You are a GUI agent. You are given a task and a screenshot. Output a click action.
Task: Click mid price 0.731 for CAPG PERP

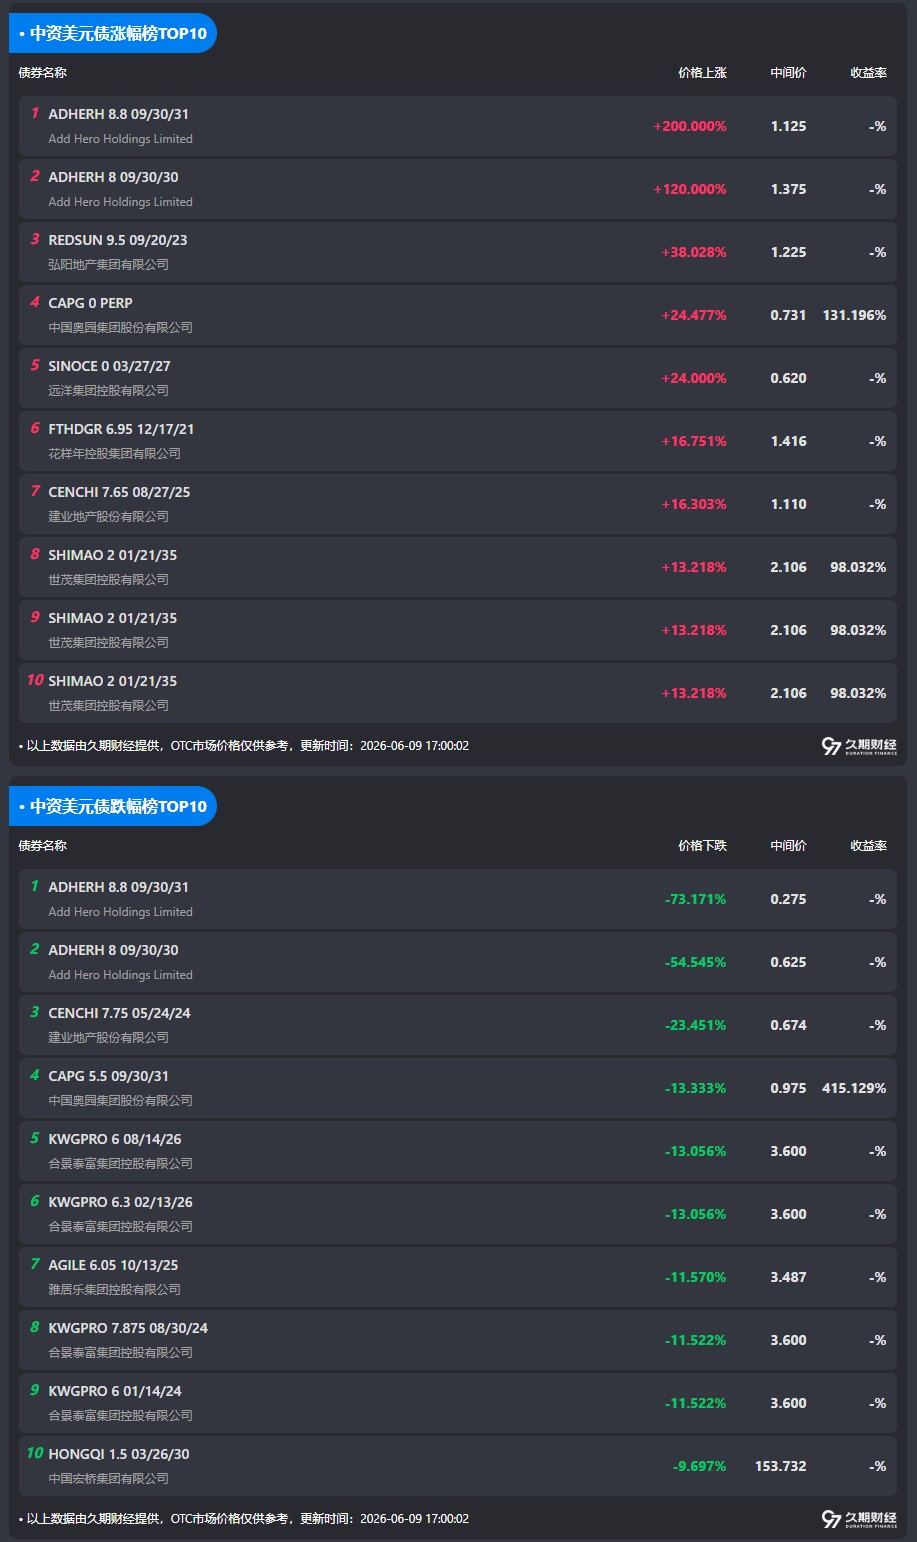coord(788,315)
